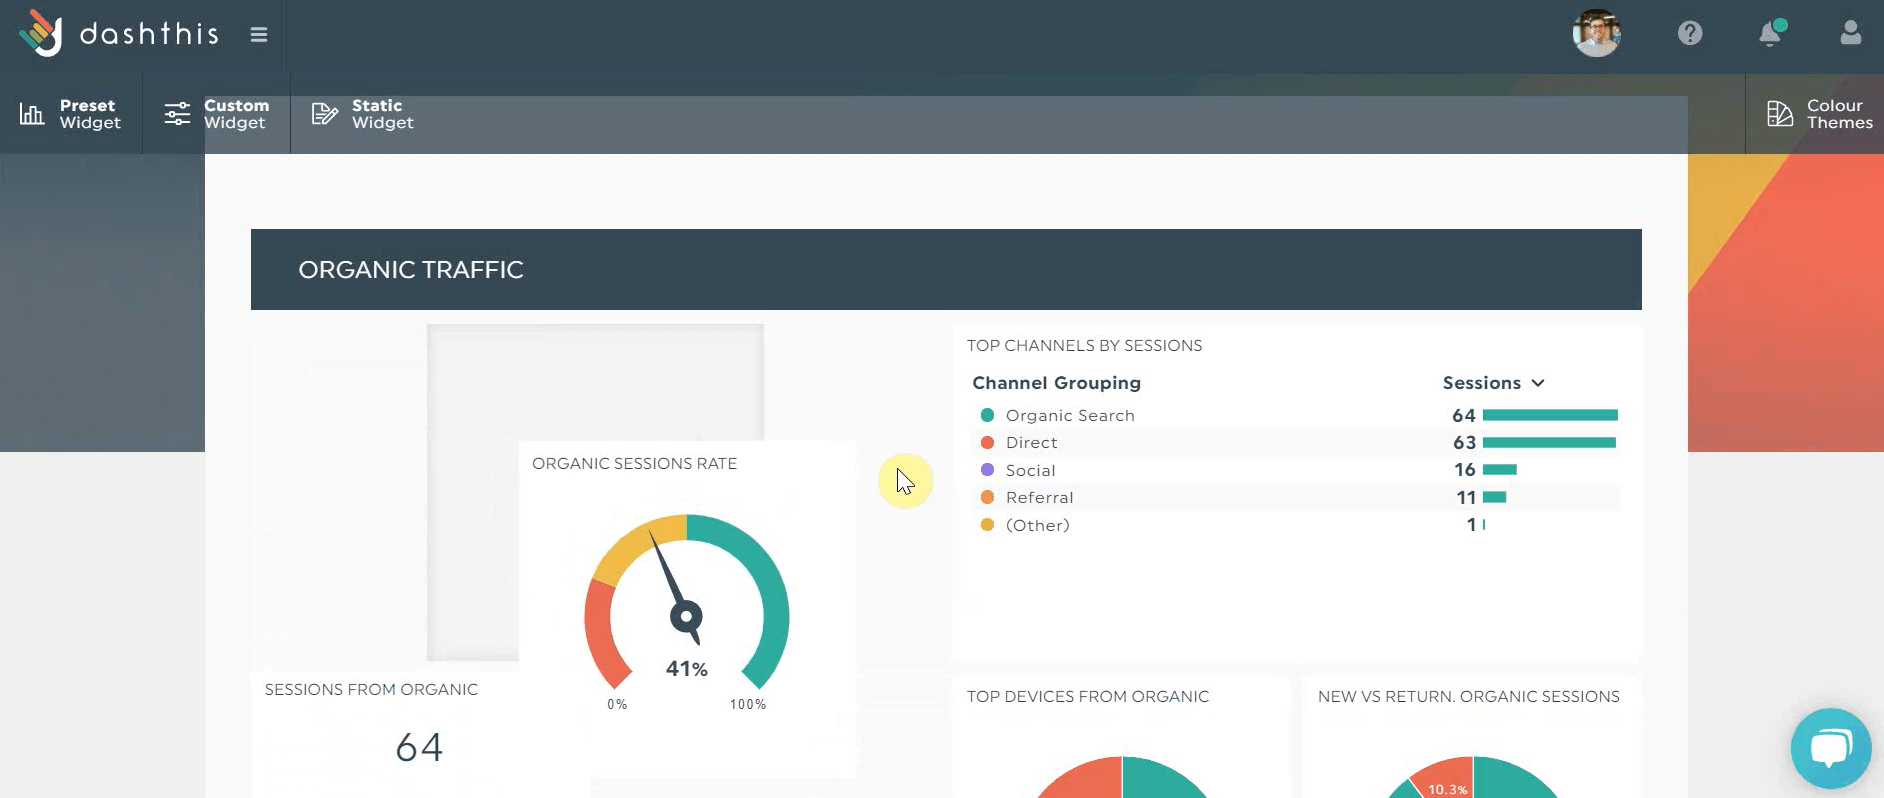Click the SESSIONS FROM ORGANIC widget title
Image resolution: width=1884 pixels, height=798 pixels.
(371, 690)
